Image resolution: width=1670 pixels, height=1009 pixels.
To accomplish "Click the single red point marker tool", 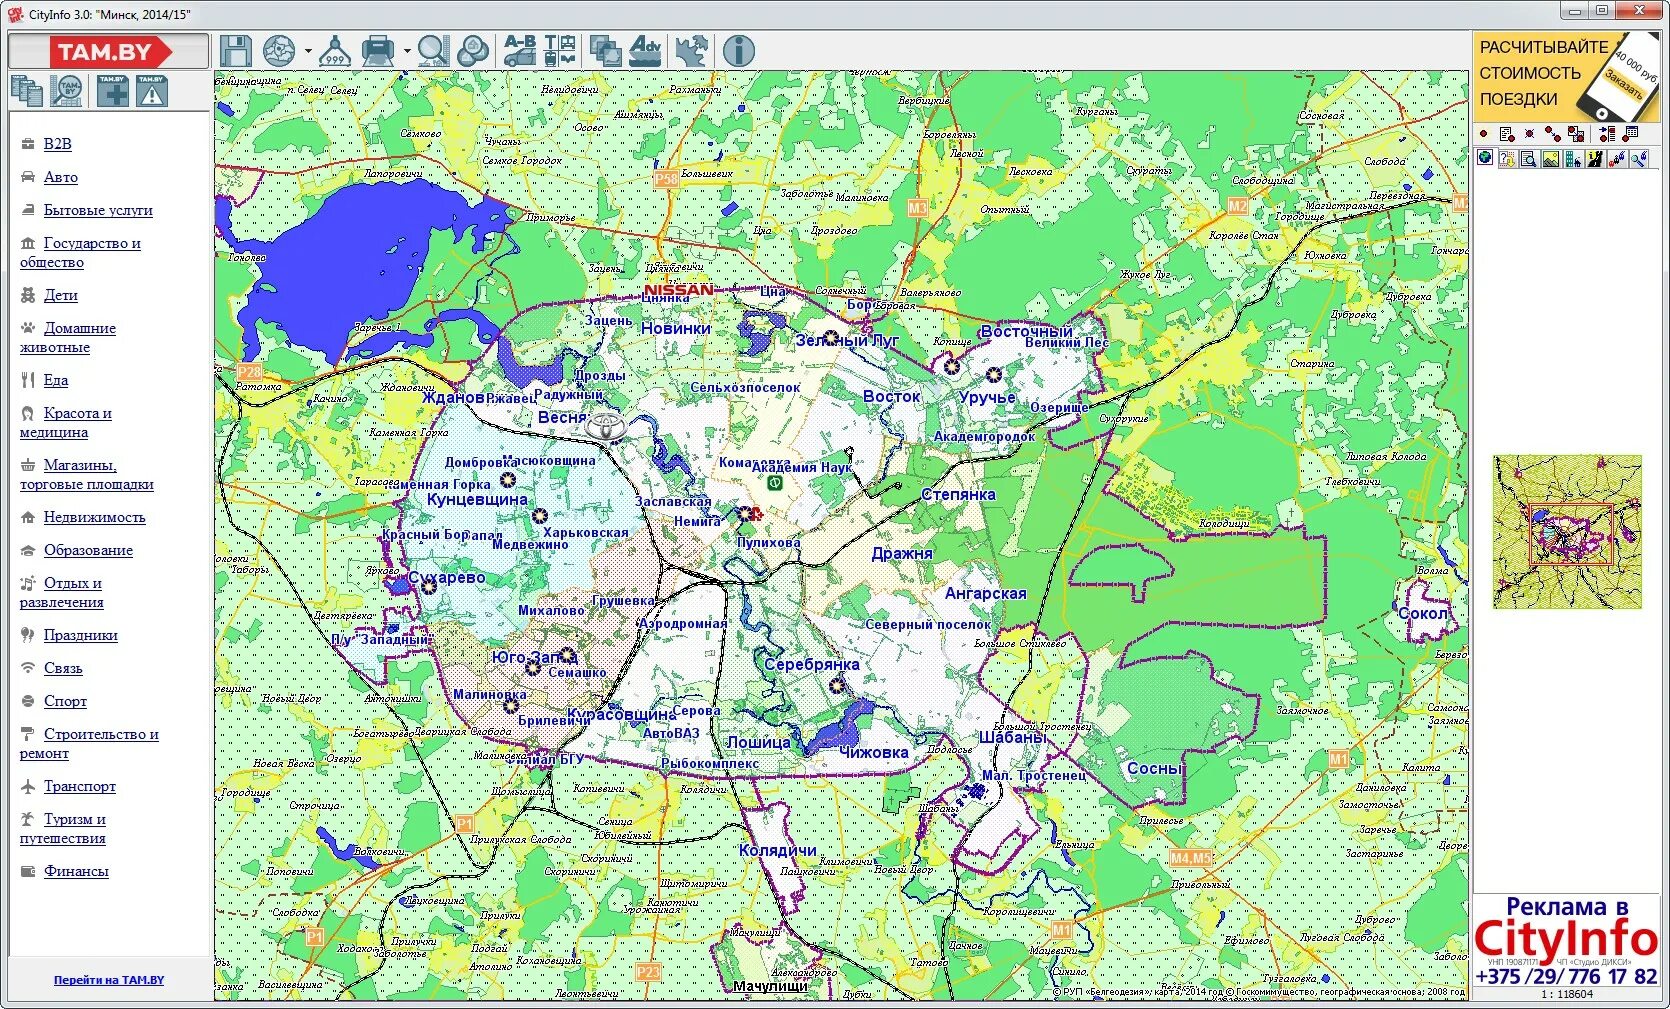I will 1484,133.
